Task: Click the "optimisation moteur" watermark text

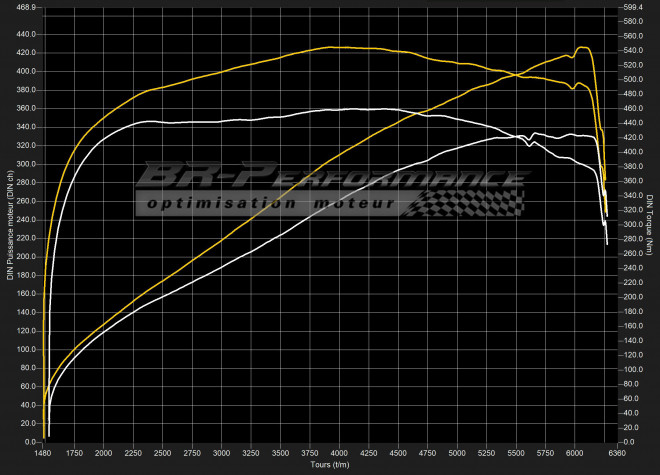Action: (x=270, y=203)
